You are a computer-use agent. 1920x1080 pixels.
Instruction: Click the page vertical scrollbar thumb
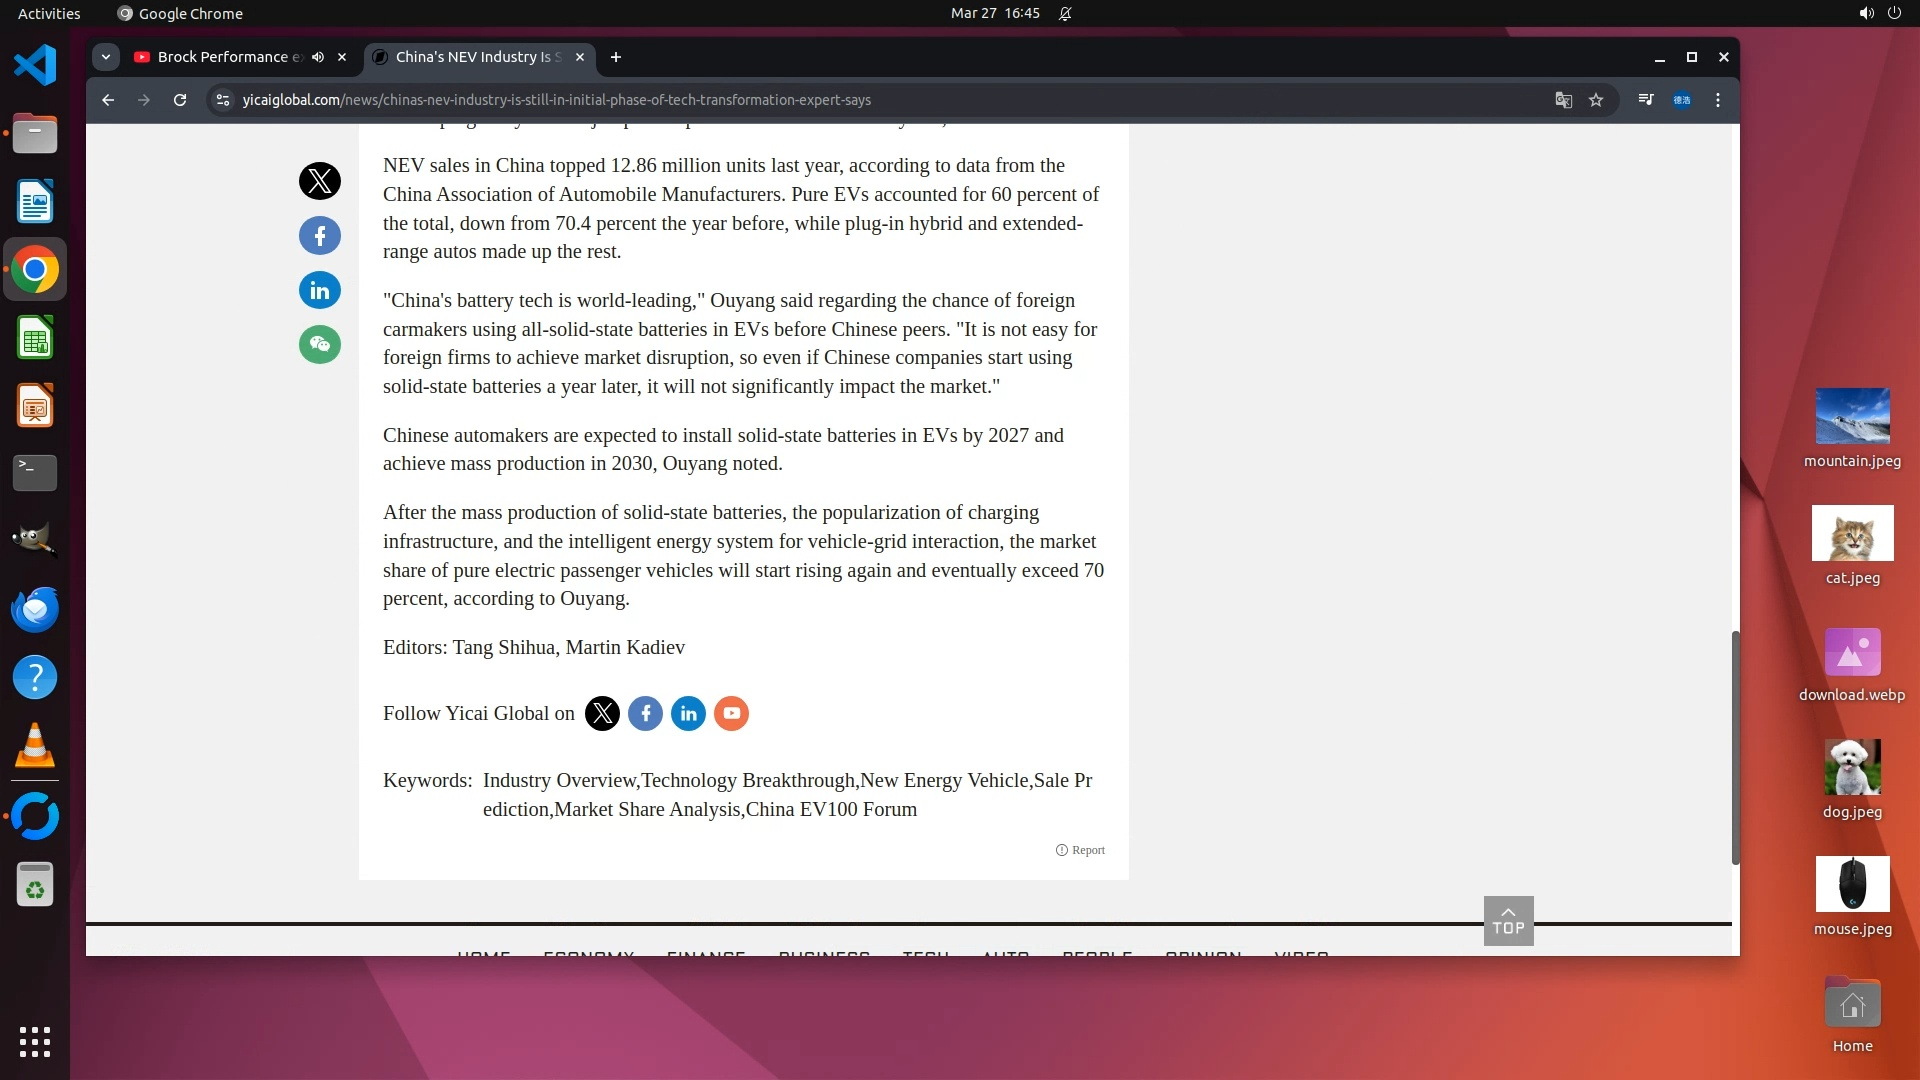[1735, 747]
